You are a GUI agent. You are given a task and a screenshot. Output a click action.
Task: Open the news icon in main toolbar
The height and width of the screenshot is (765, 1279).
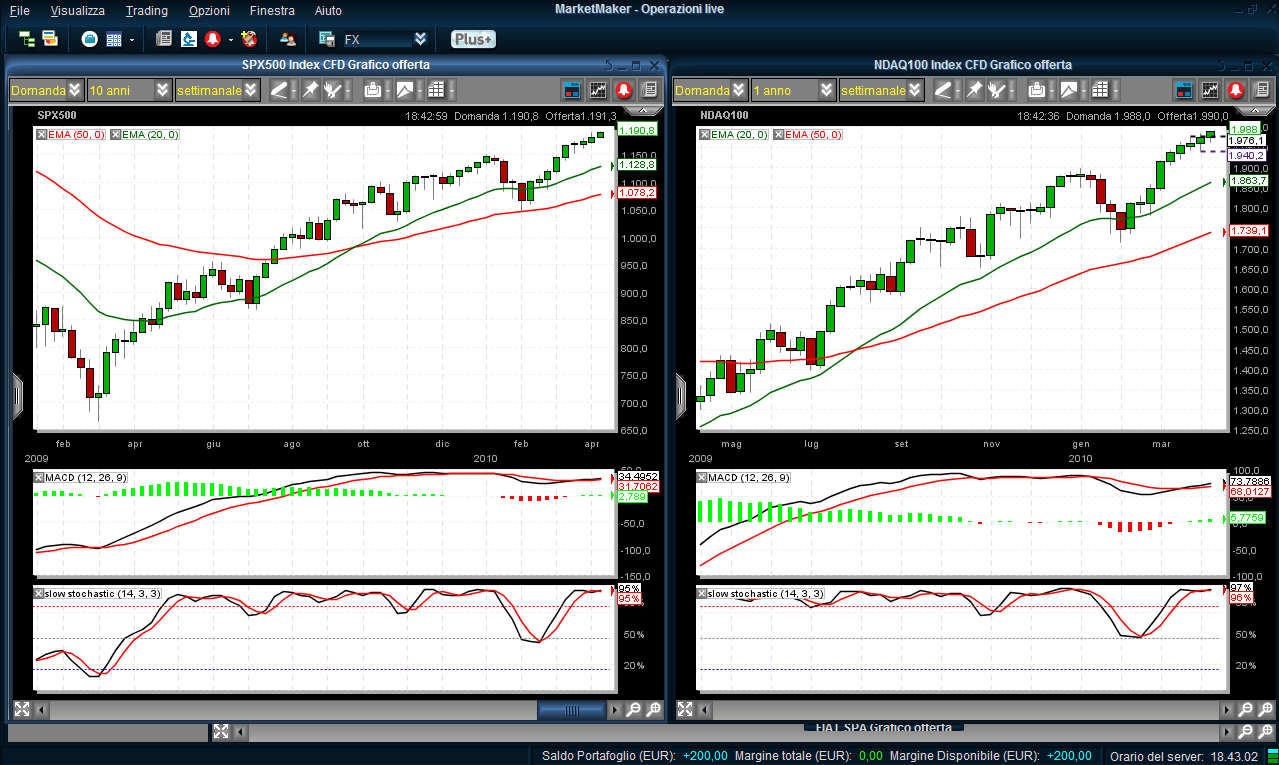point(164,39)
